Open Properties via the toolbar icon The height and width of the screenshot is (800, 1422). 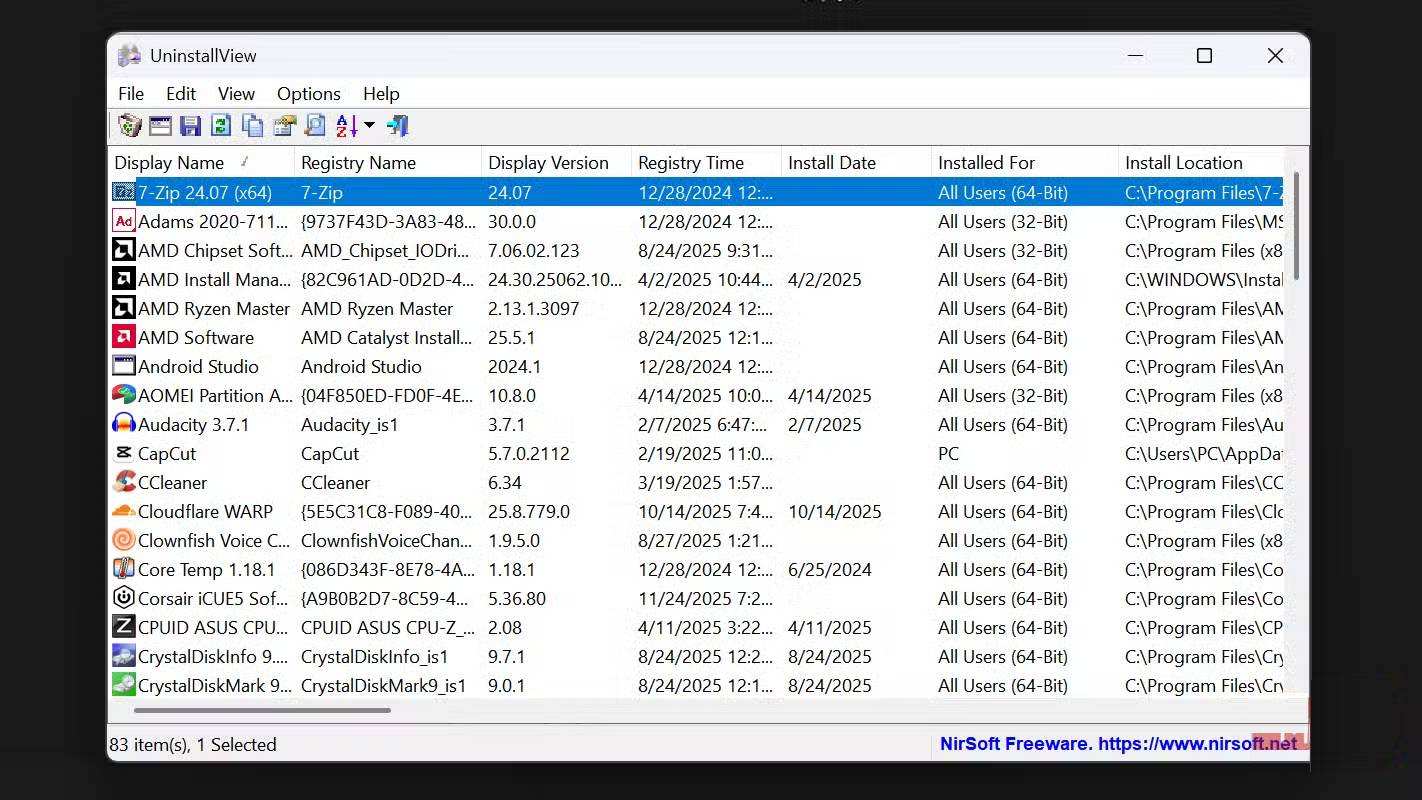click(x=285, y=126)
